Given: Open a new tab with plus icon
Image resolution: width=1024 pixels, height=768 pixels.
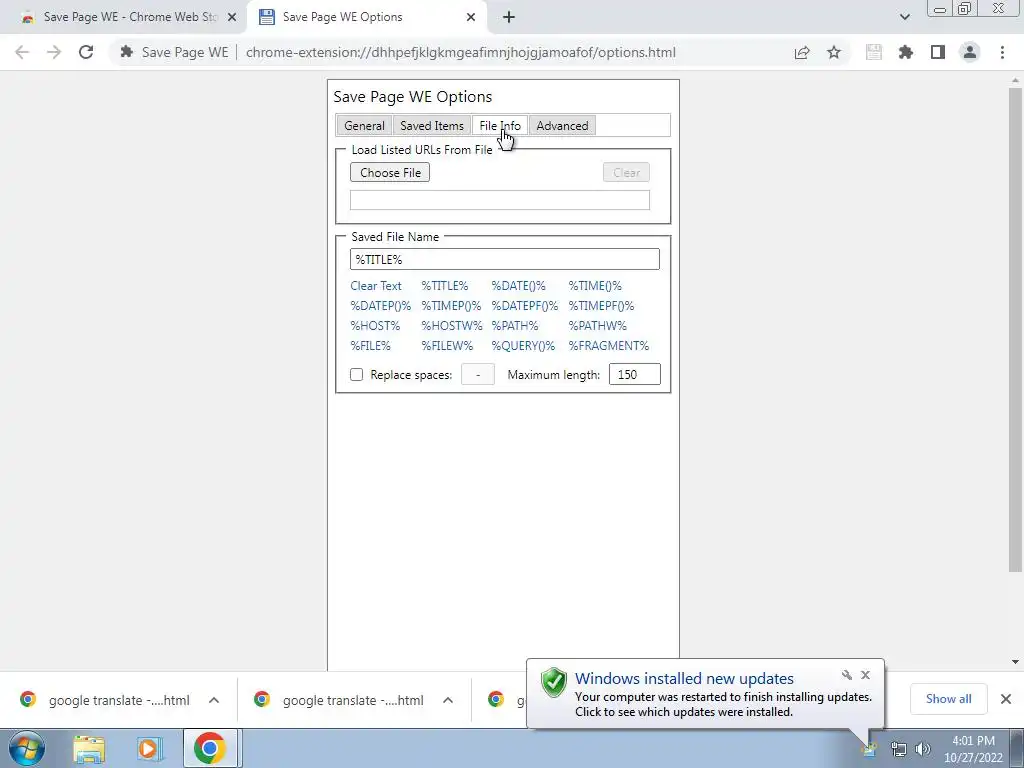Looking at the screenshot, I should pos(509,17).
